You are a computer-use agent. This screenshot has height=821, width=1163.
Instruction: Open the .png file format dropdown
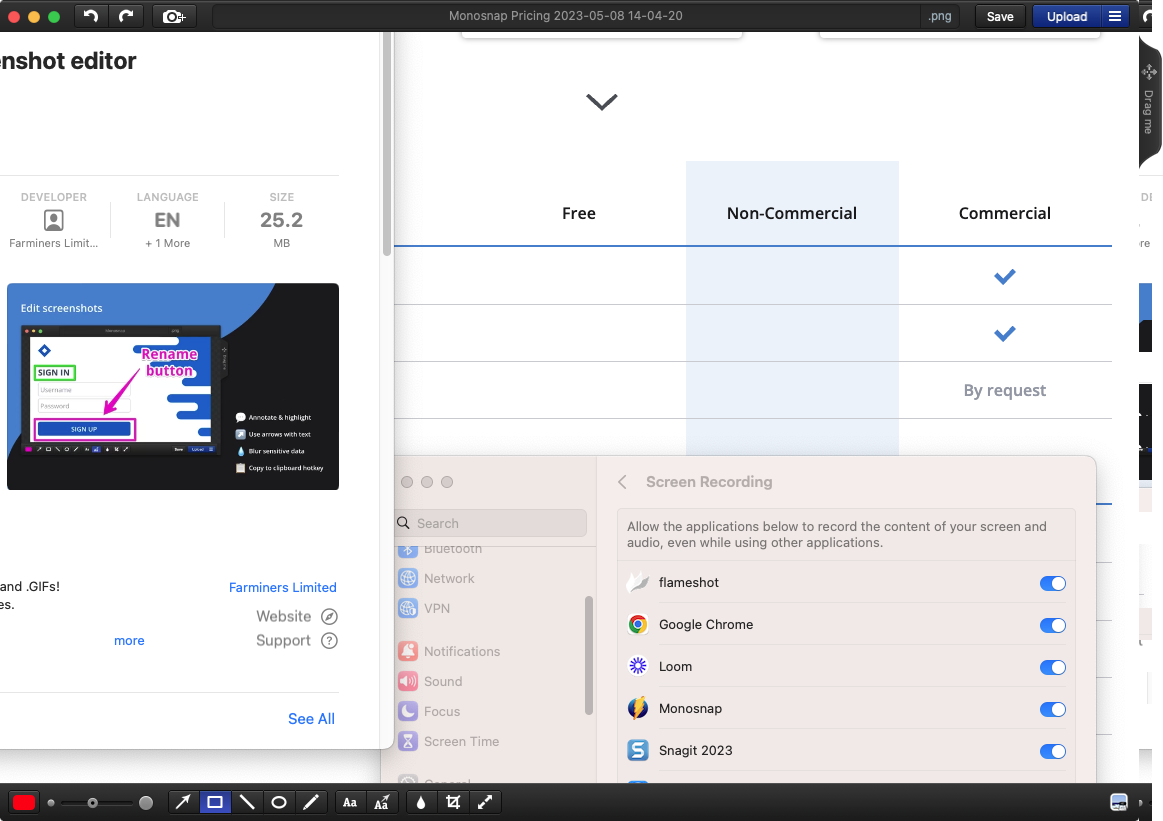pyautogui.click(x=940, y=16)
